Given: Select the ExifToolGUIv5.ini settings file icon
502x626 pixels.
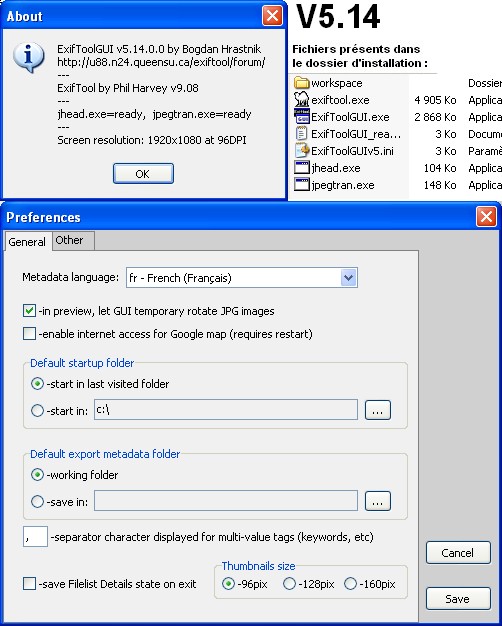Looking at the screenshot, I should 302,151.
